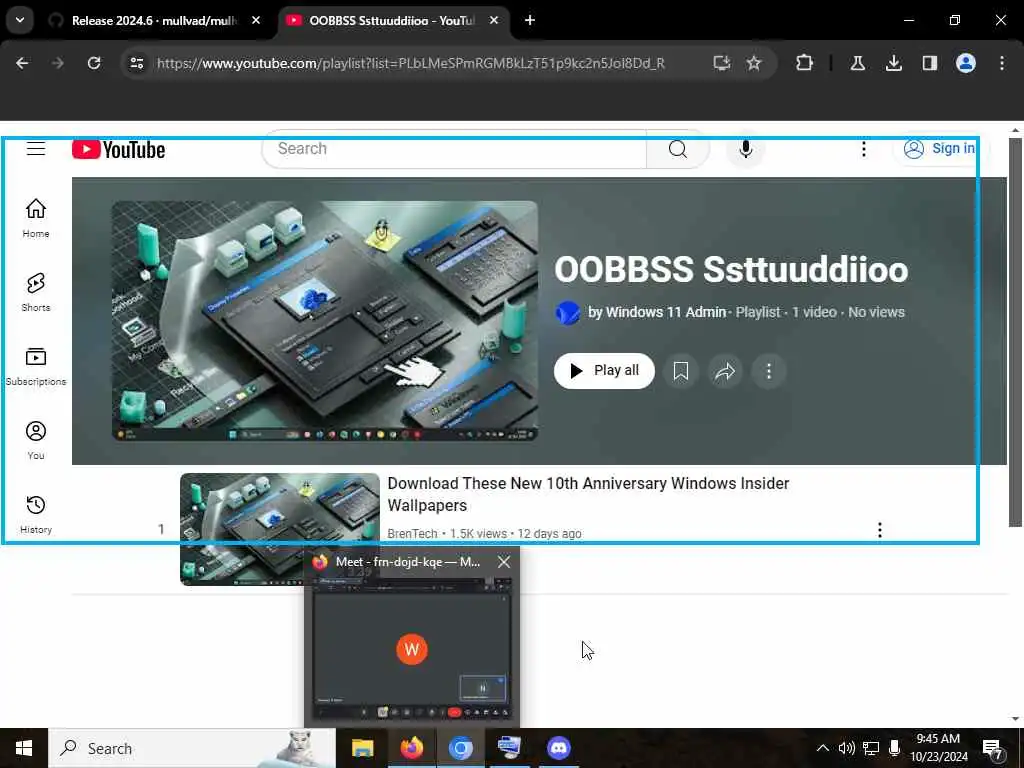
Task: Open the BrenTech channel link
Action: click(x=412, y=534)
